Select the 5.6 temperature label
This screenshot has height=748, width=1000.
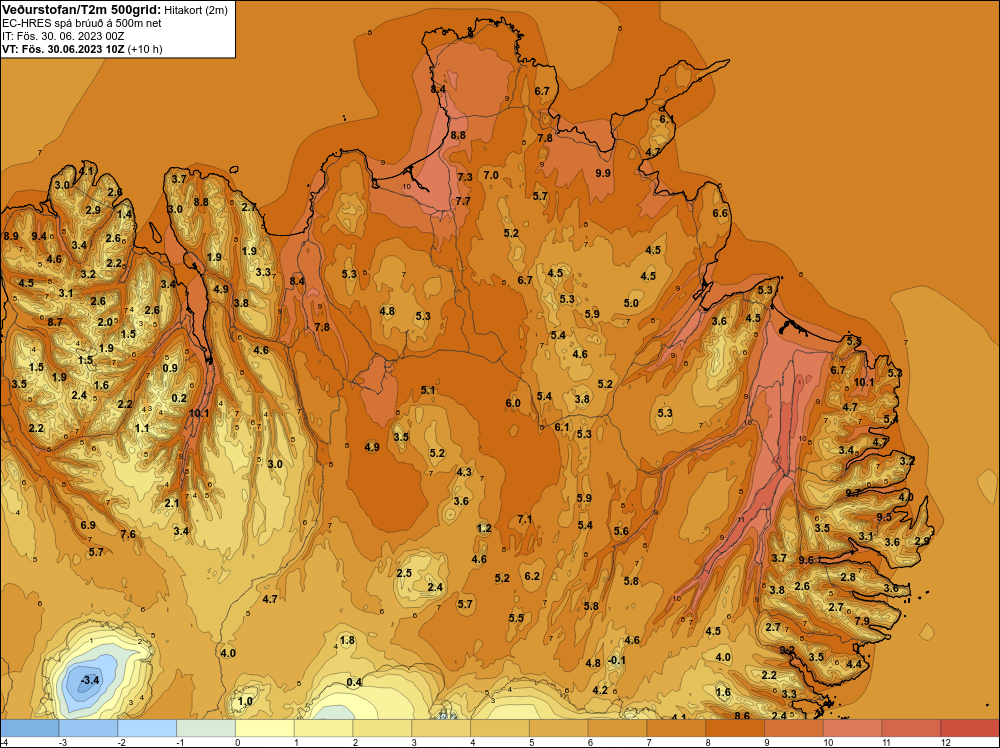[621, 531]
